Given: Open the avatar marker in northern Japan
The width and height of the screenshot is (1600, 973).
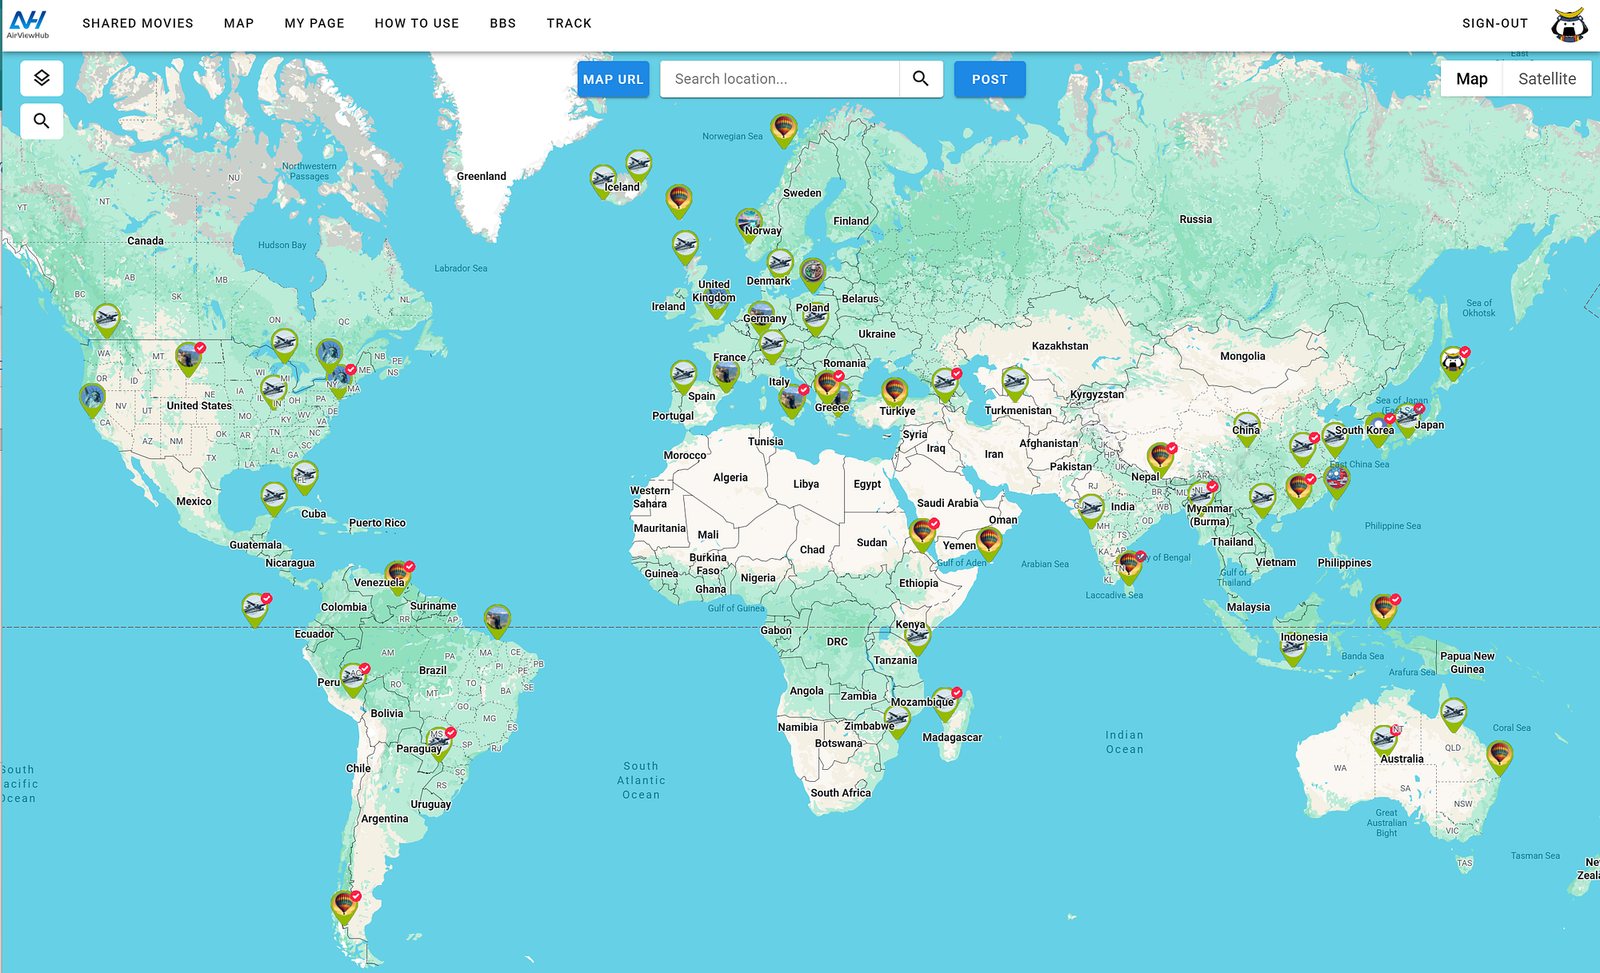Looking at the screenshot, I should pyautogui.click(x=1453, y=364).
